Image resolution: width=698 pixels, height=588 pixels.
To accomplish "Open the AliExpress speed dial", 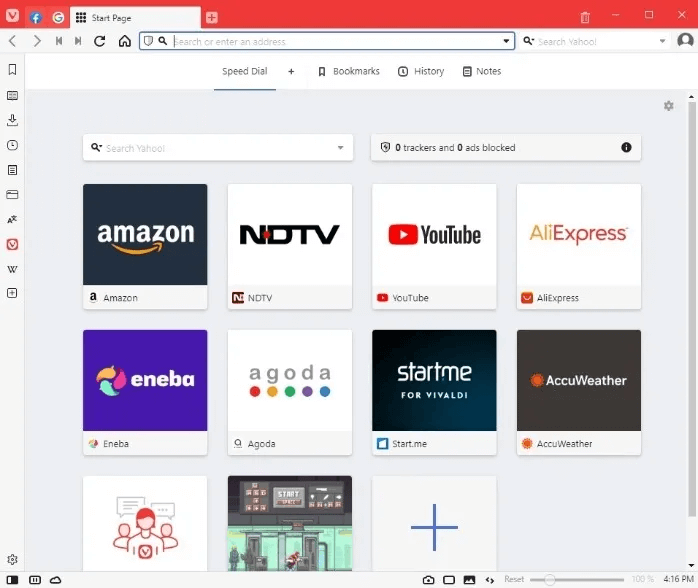I will pos(579,247).
